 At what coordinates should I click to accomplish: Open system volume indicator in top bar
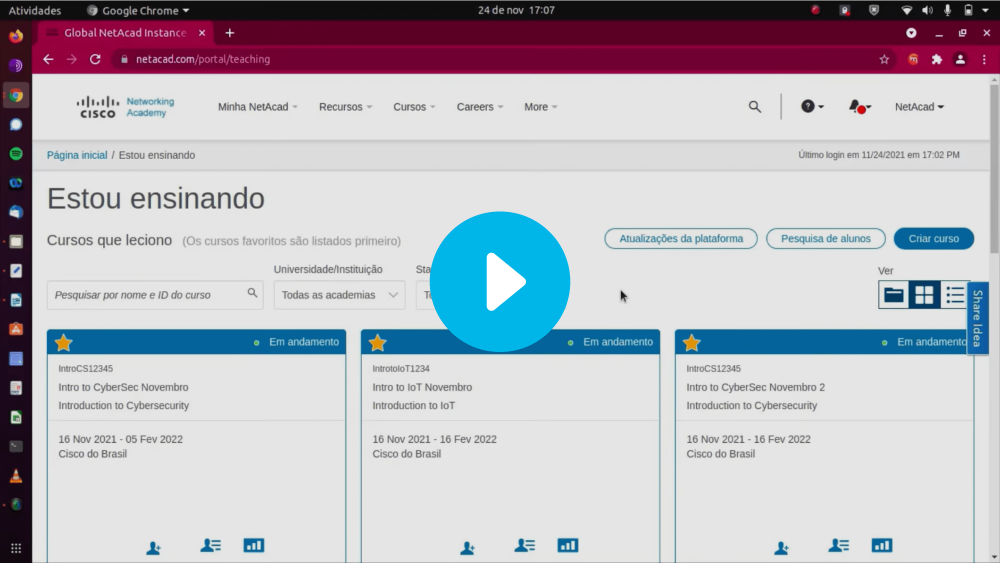coord(927,10)
